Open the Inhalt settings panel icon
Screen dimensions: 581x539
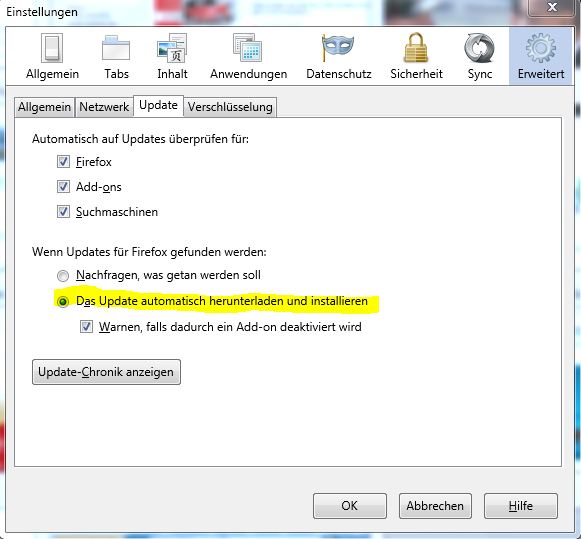tap(172, 48)
